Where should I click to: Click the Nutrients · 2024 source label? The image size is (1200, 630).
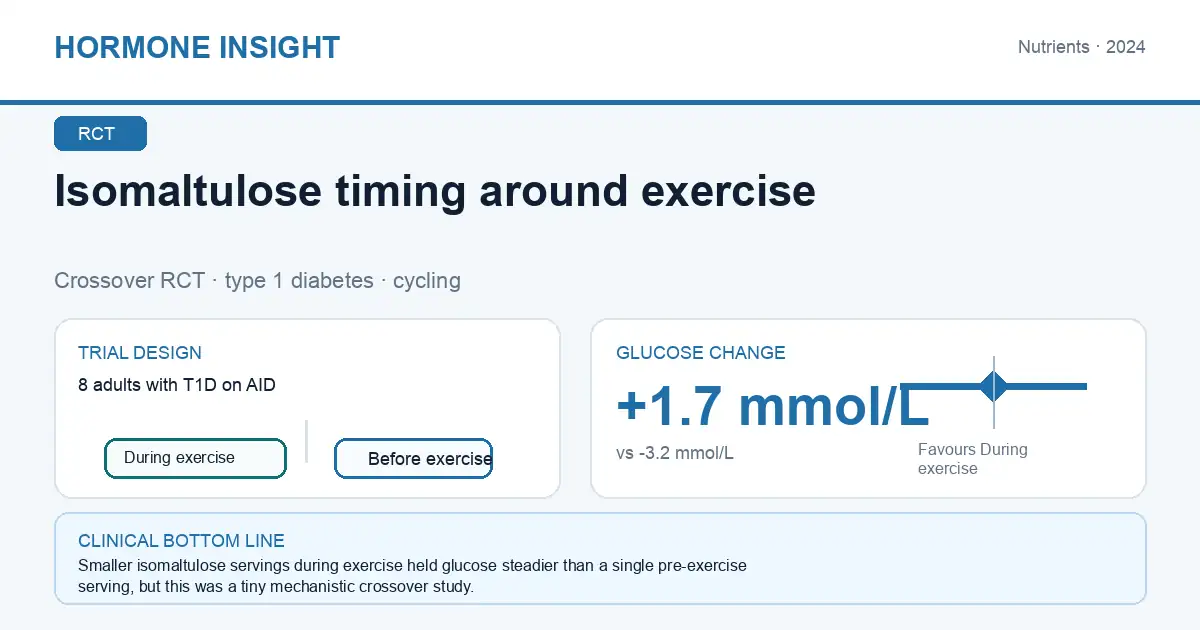pos(1081,47)
